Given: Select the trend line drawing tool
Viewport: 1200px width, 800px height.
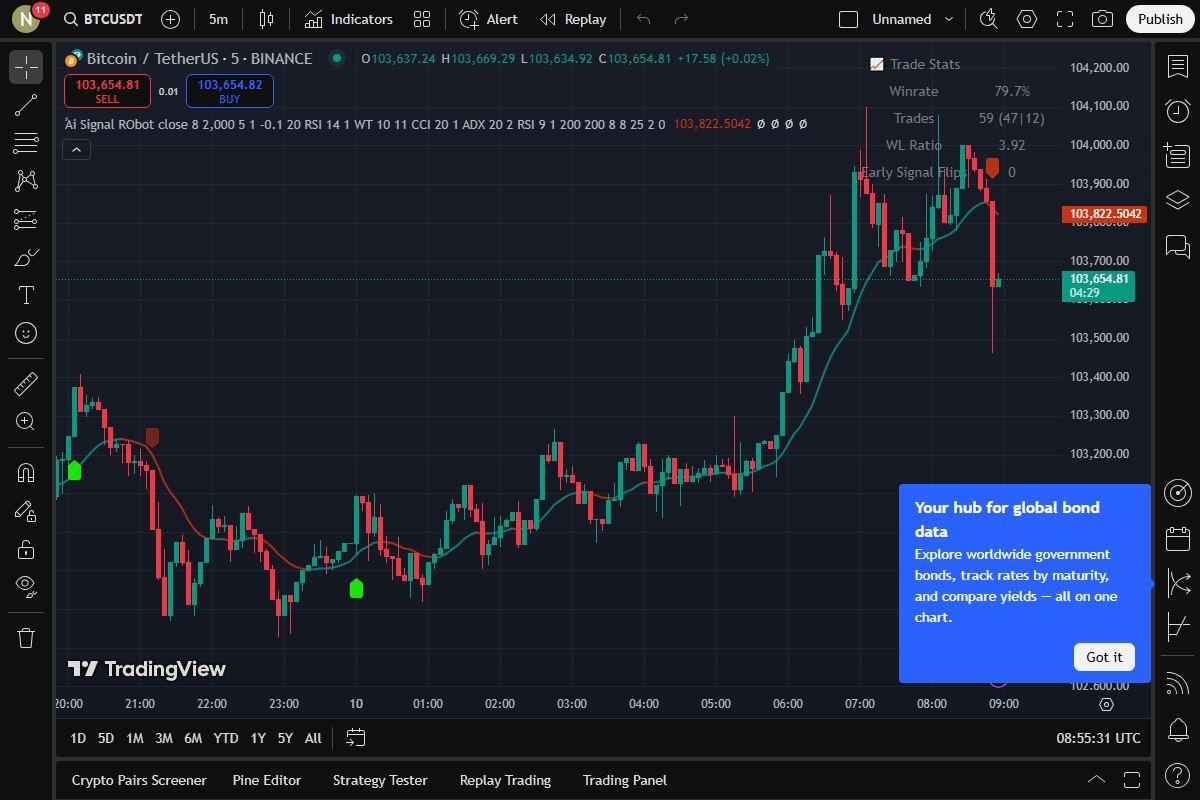Looking at the screenshot, I should 26,106.
